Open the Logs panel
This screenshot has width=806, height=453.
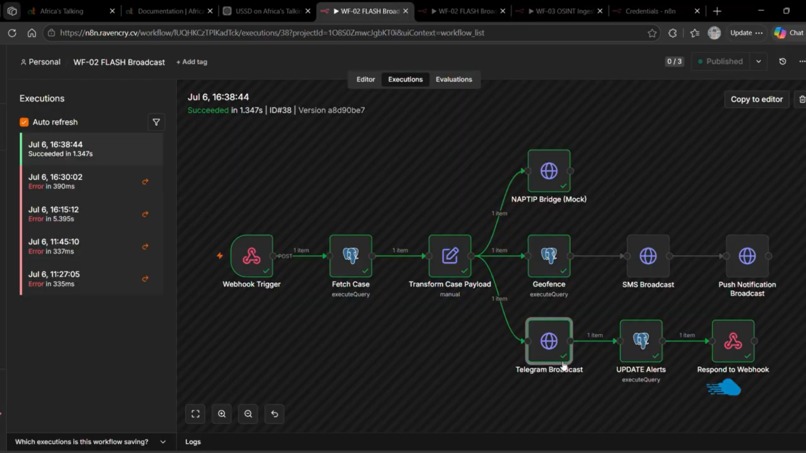[x=193, y=442]
